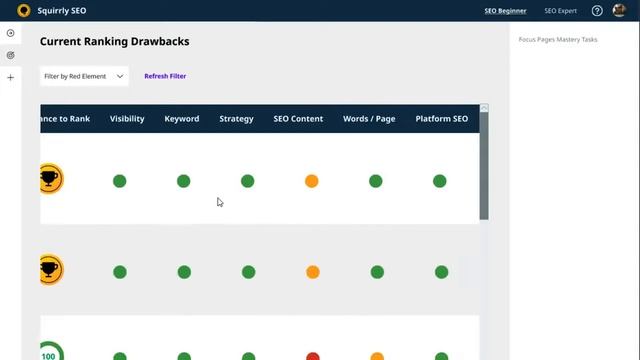Click third row Strategy green dot

tap(249, 356)
